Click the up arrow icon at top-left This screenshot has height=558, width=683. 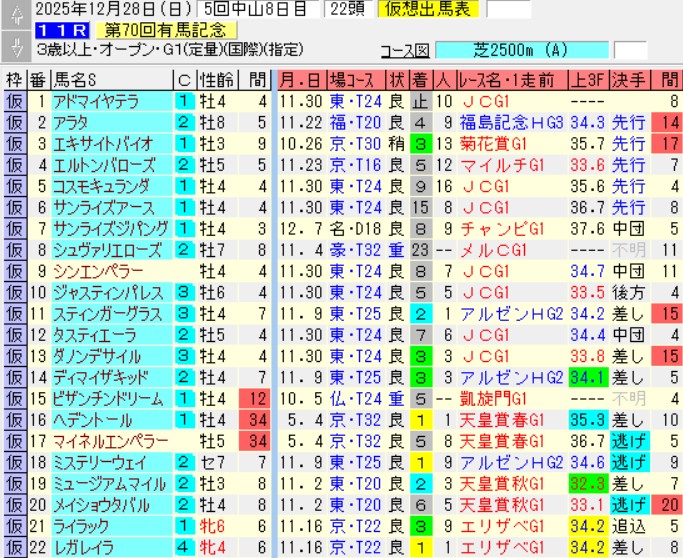(14, 14)
